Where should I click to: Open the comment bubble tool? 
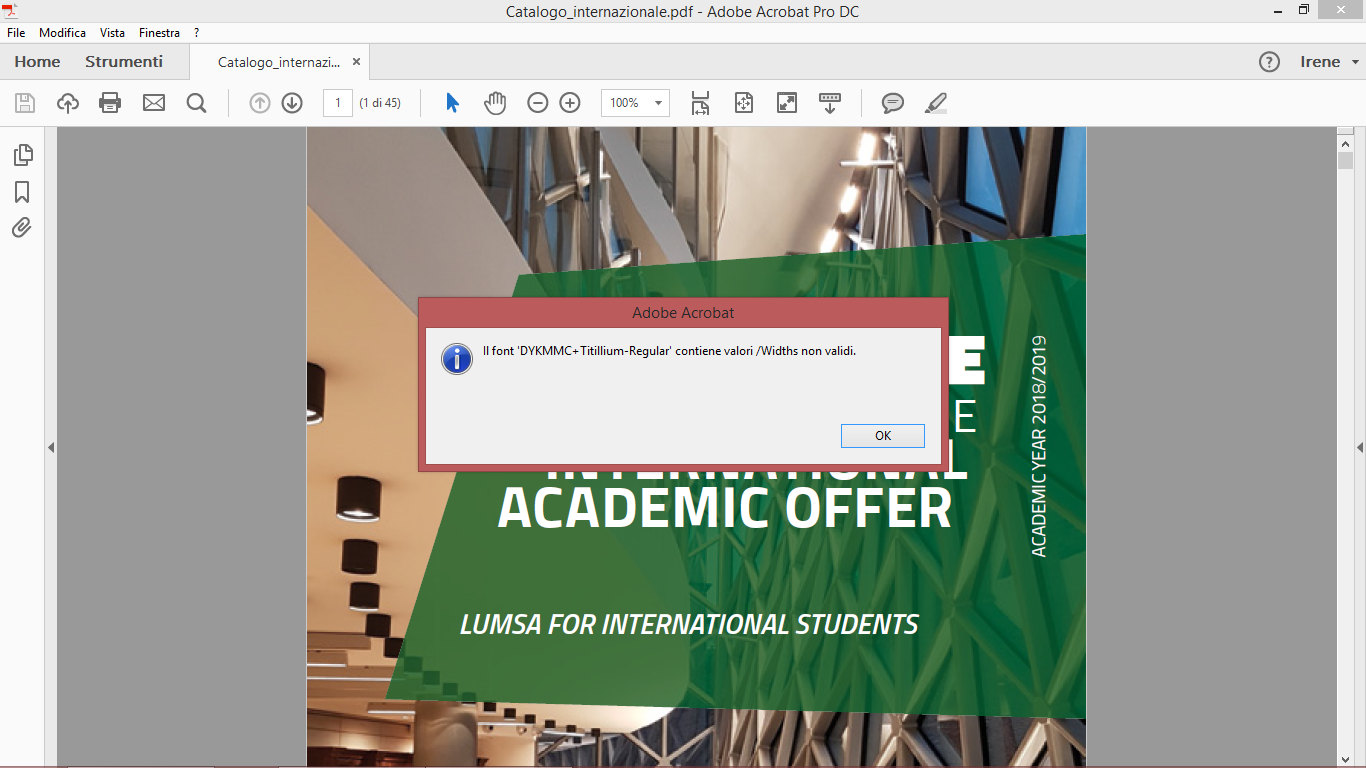[893, 103]
